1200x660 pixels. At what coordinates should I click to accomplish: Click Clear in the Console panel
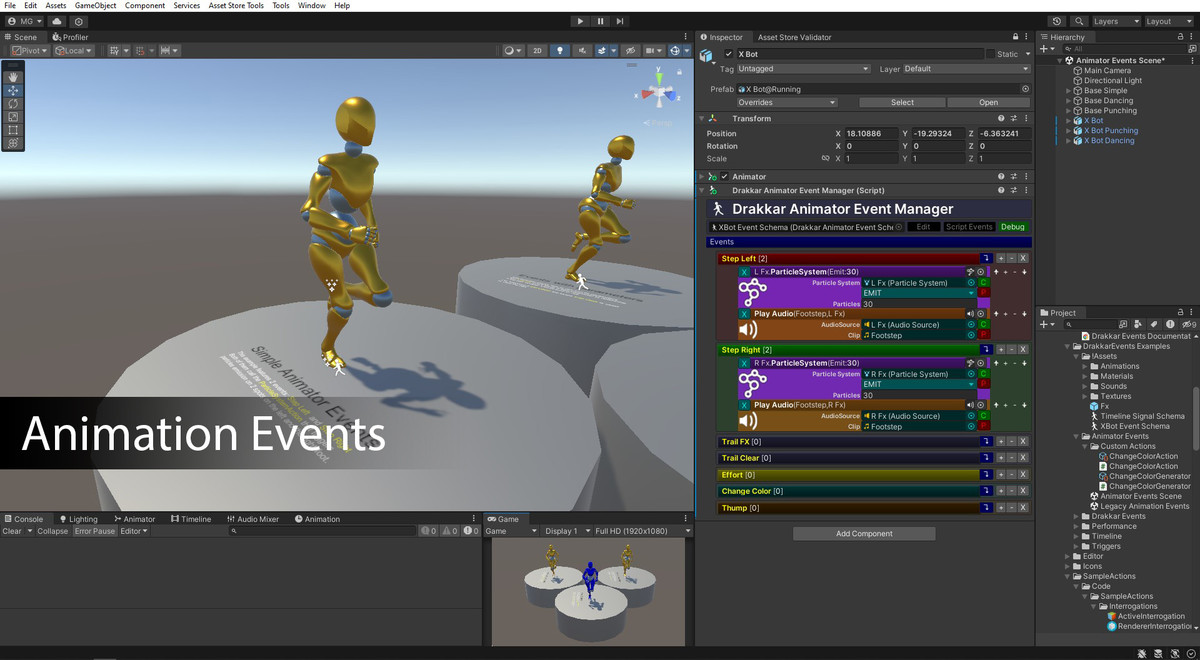[x=12, y=531]
